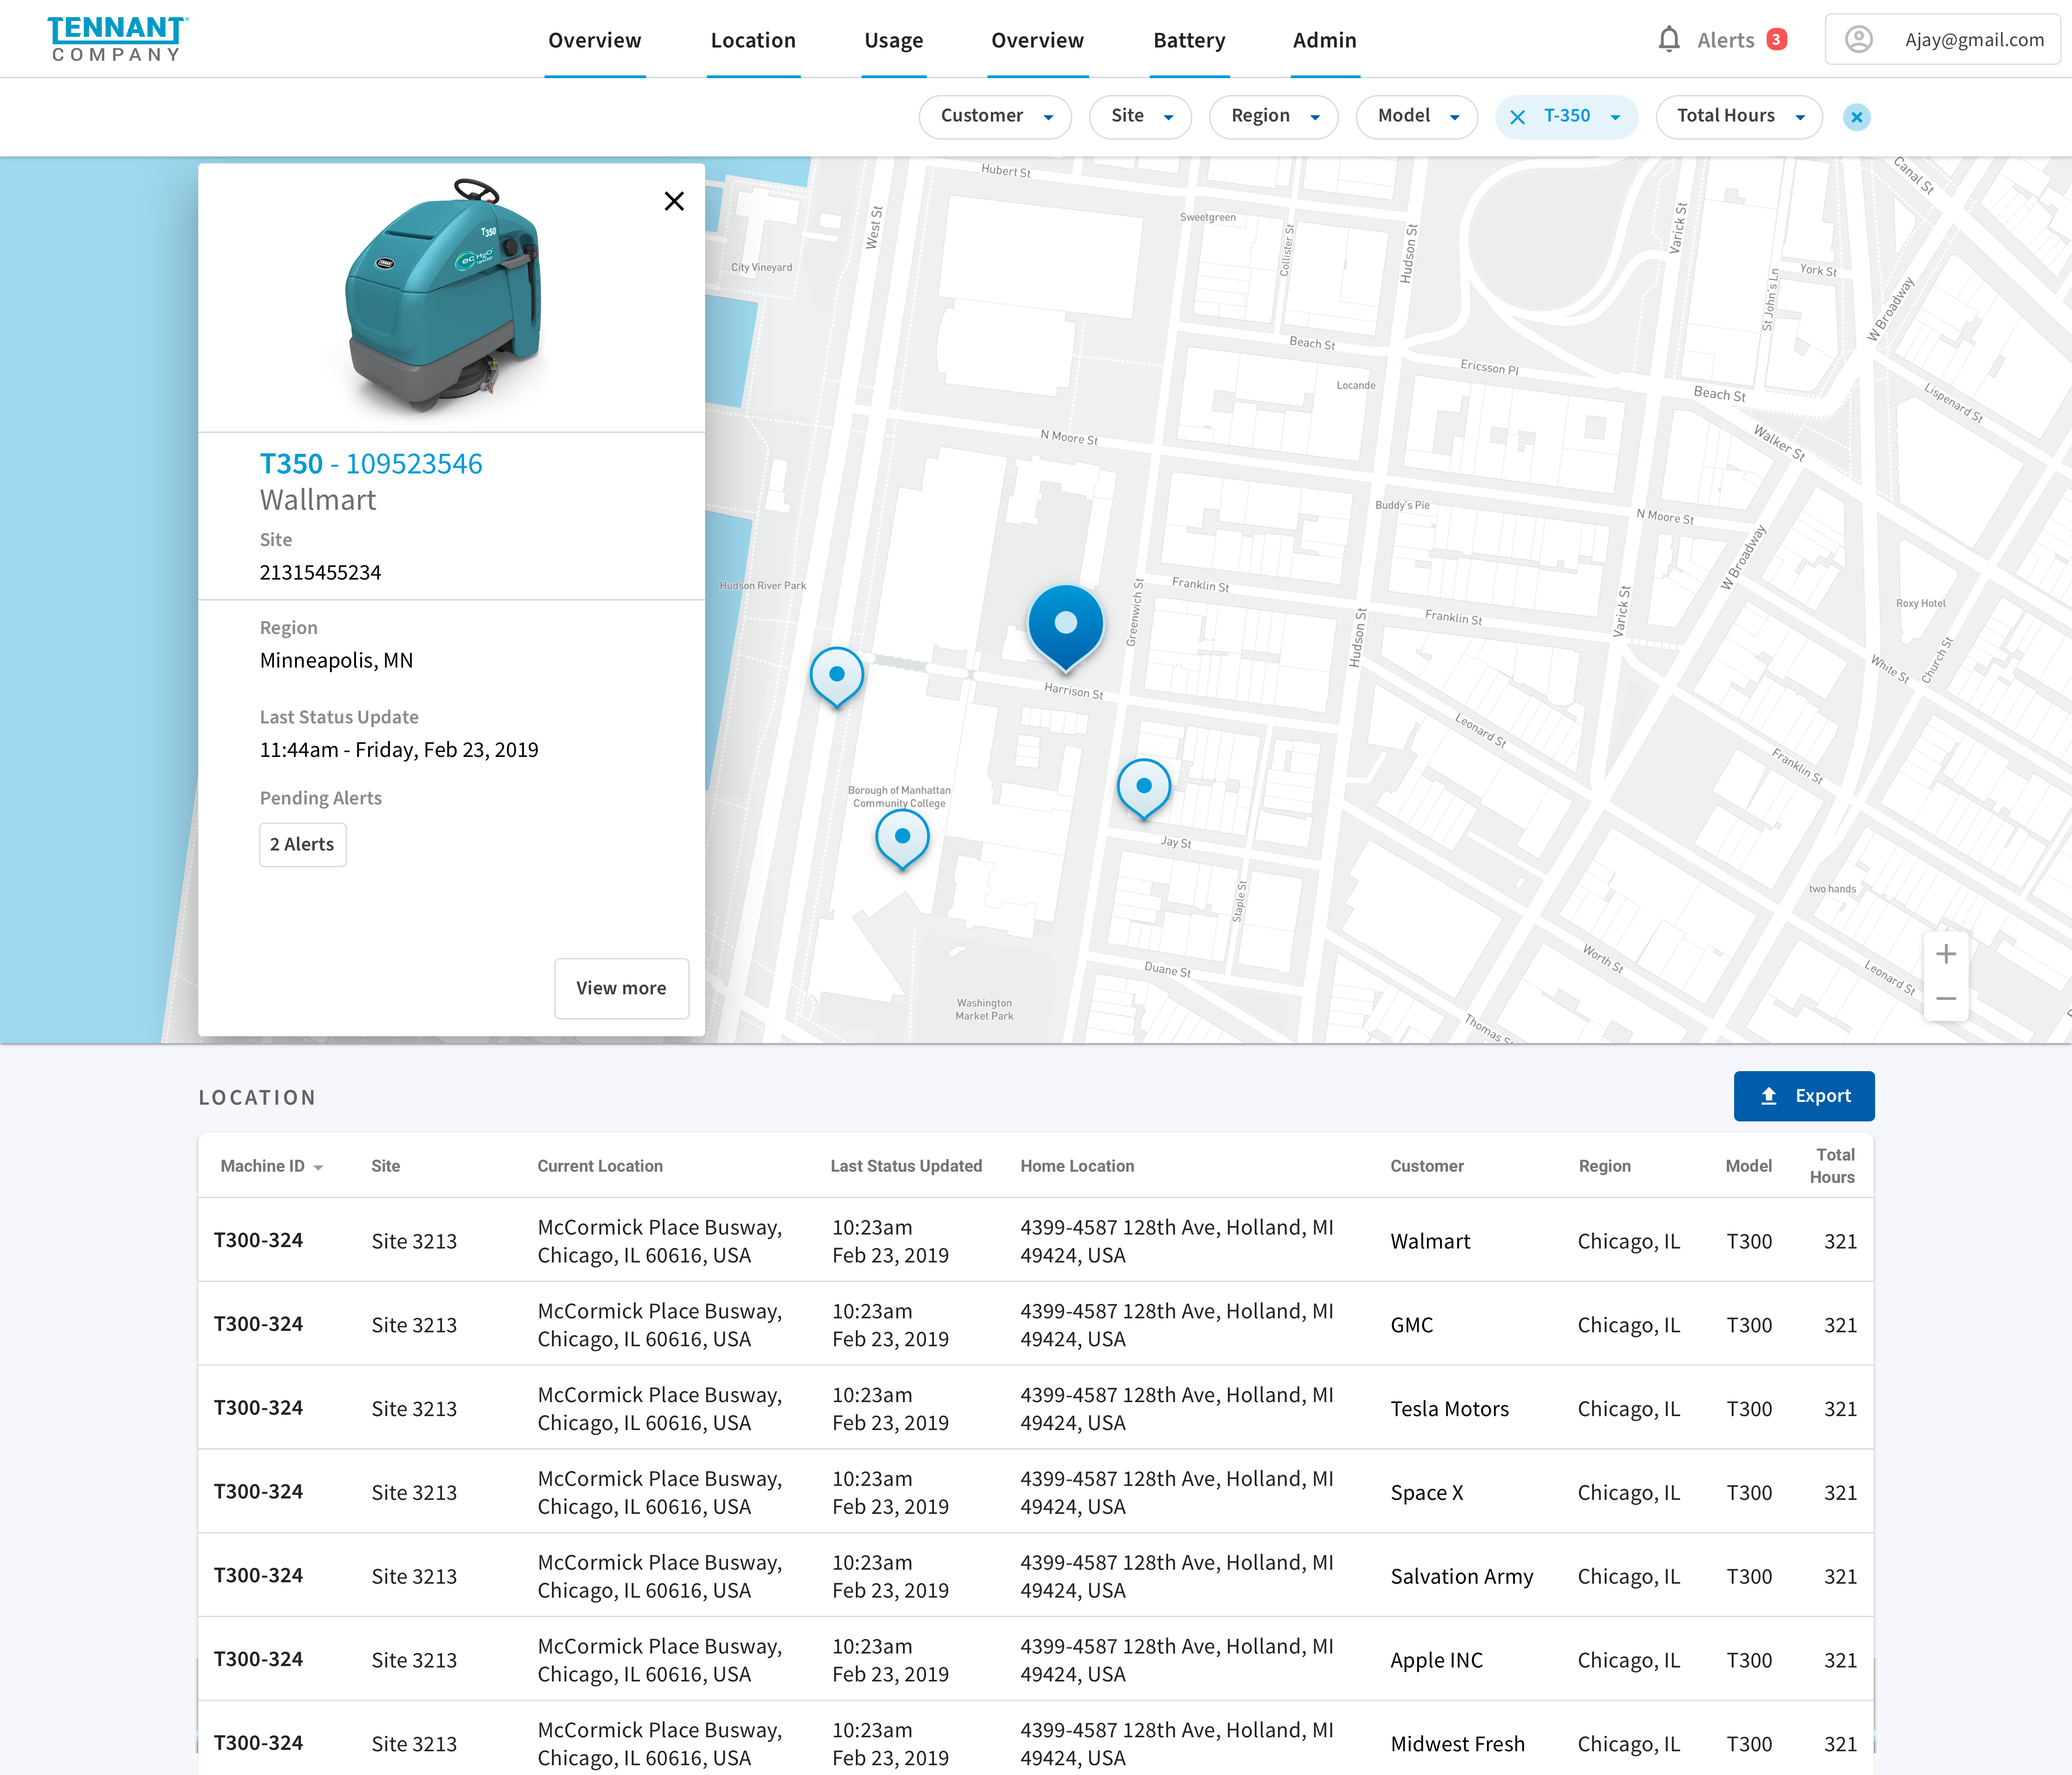This screenshot has width=2072, height=1775.
Task: Click the pin by Borough of Manhattan Community College
Action: [902, 840]
